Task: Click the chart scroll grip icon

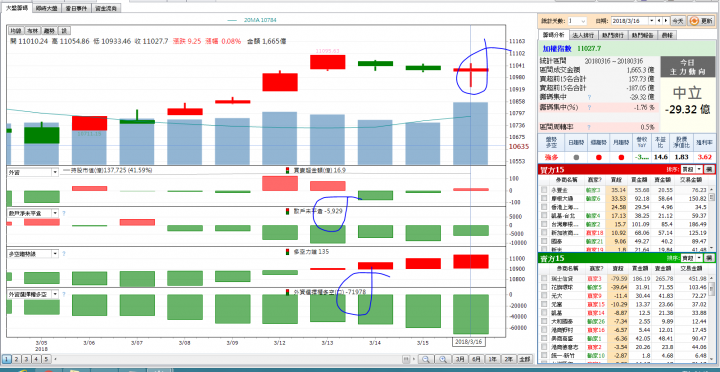Action: click(406, 359)
